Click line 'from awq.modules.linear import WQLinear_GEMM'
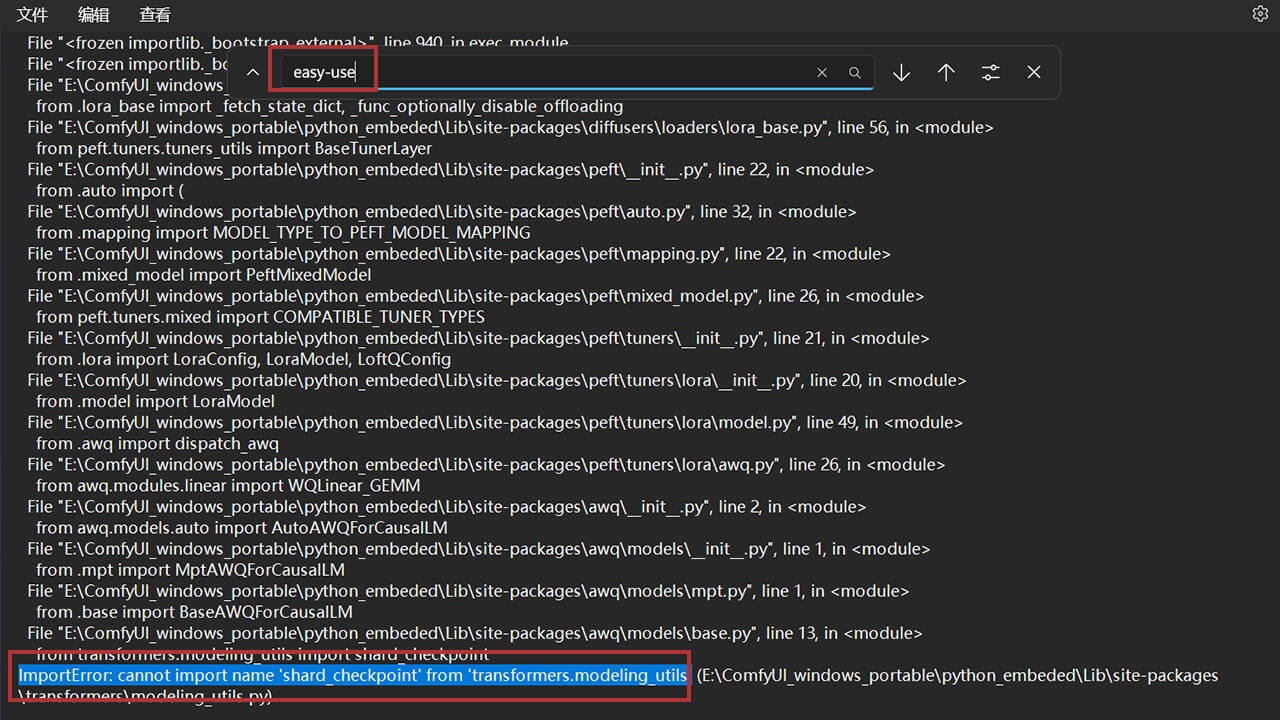1280x720 pixels. (x=228, y=485)
